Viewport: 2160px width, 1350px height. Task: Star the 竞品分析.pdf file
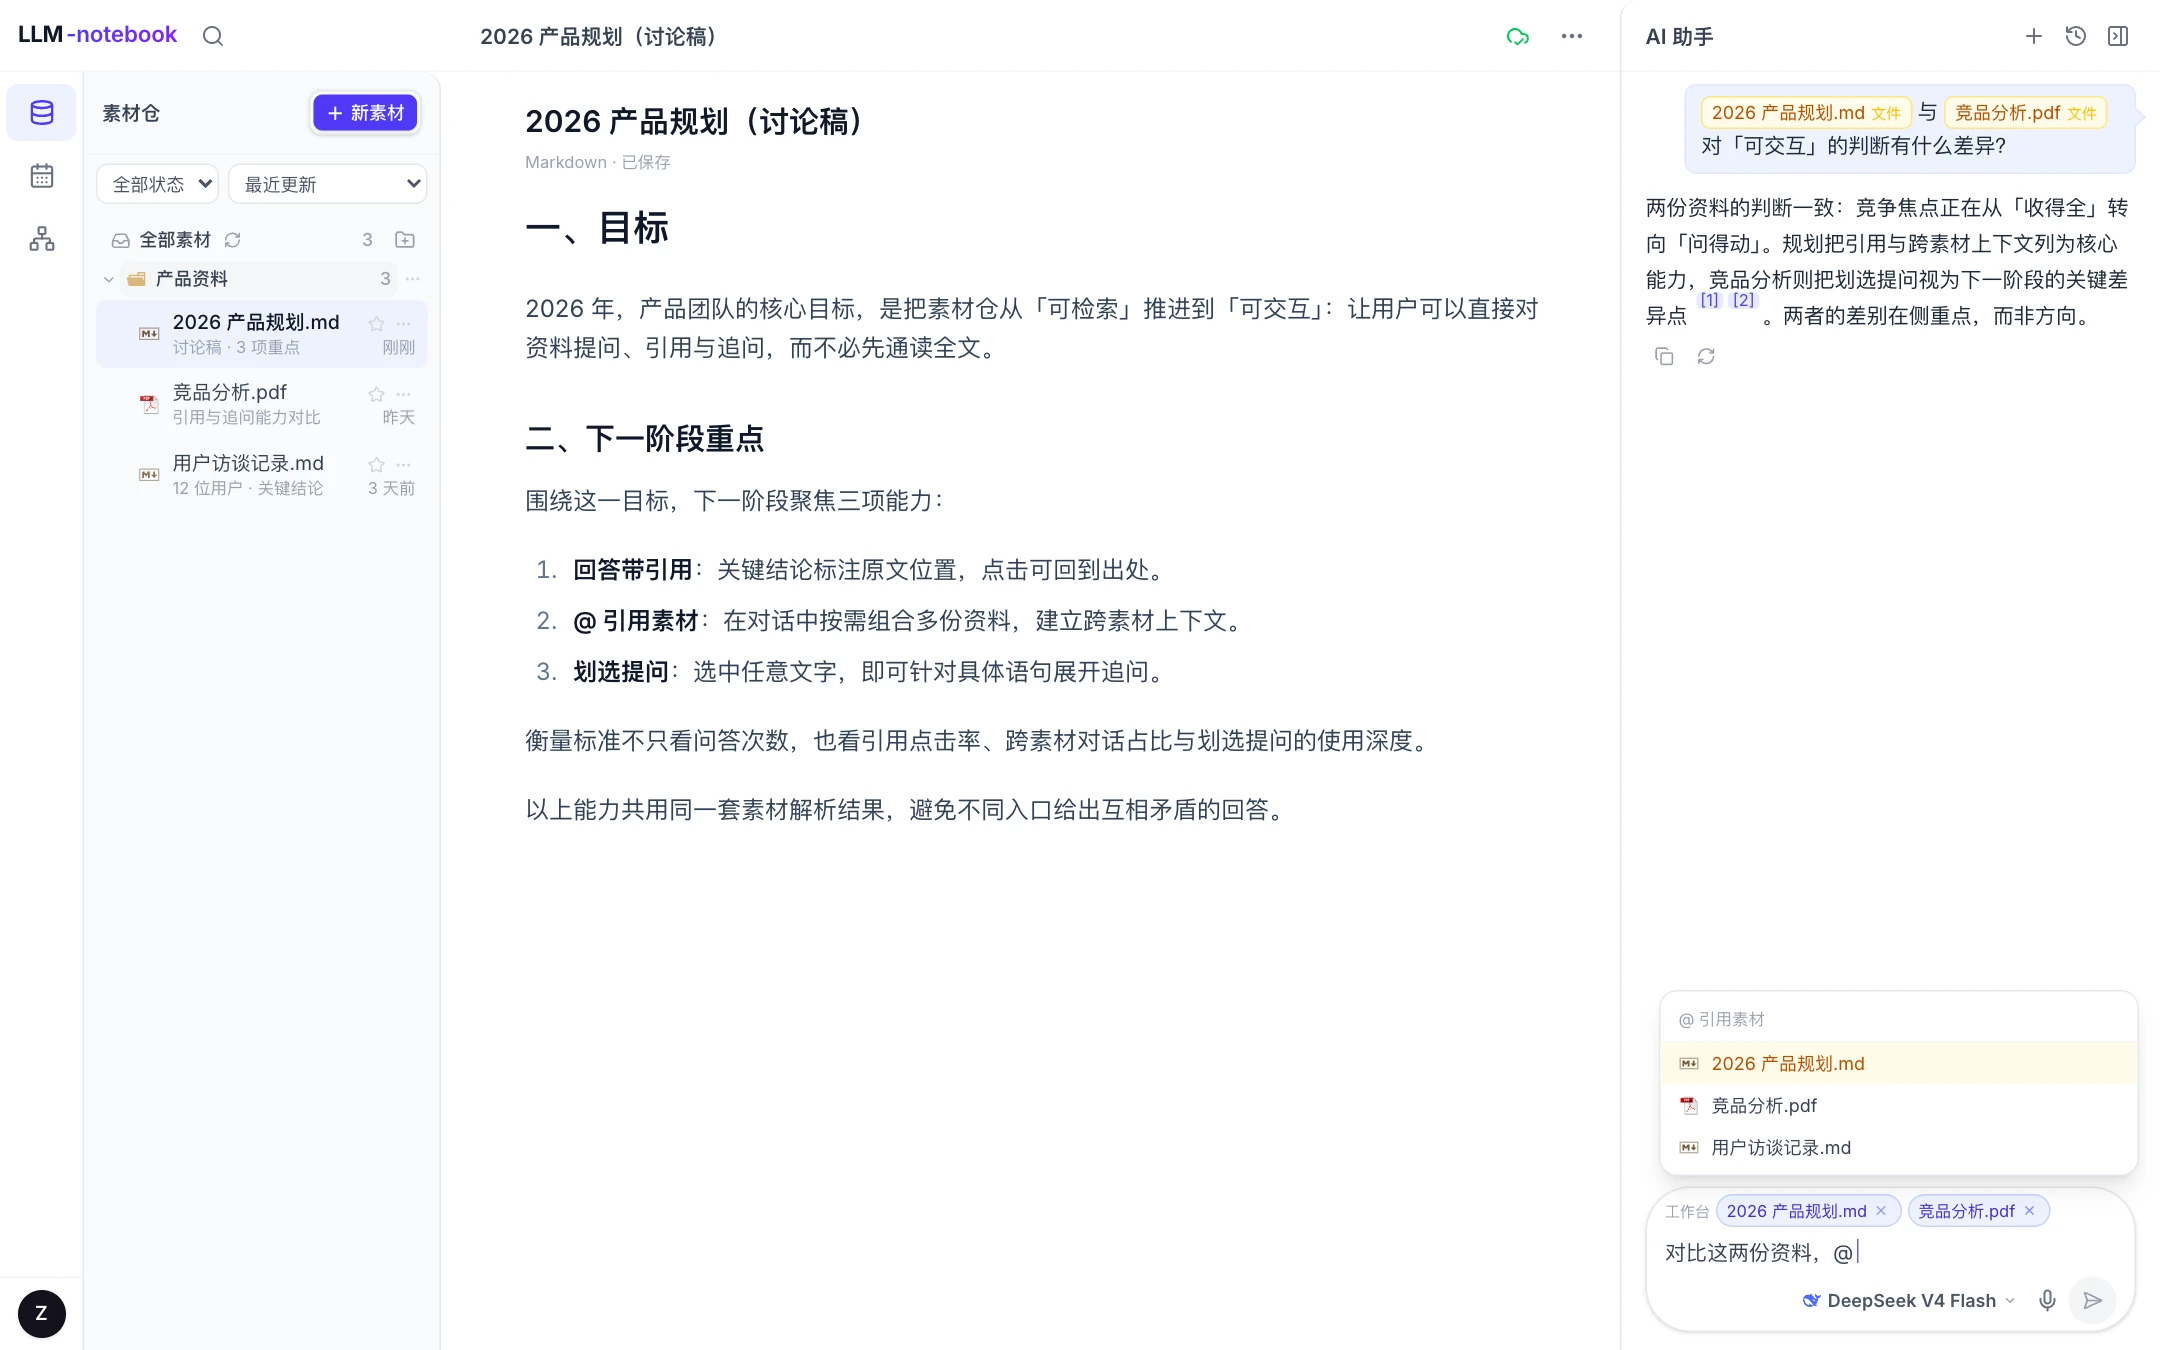(376, 394)
